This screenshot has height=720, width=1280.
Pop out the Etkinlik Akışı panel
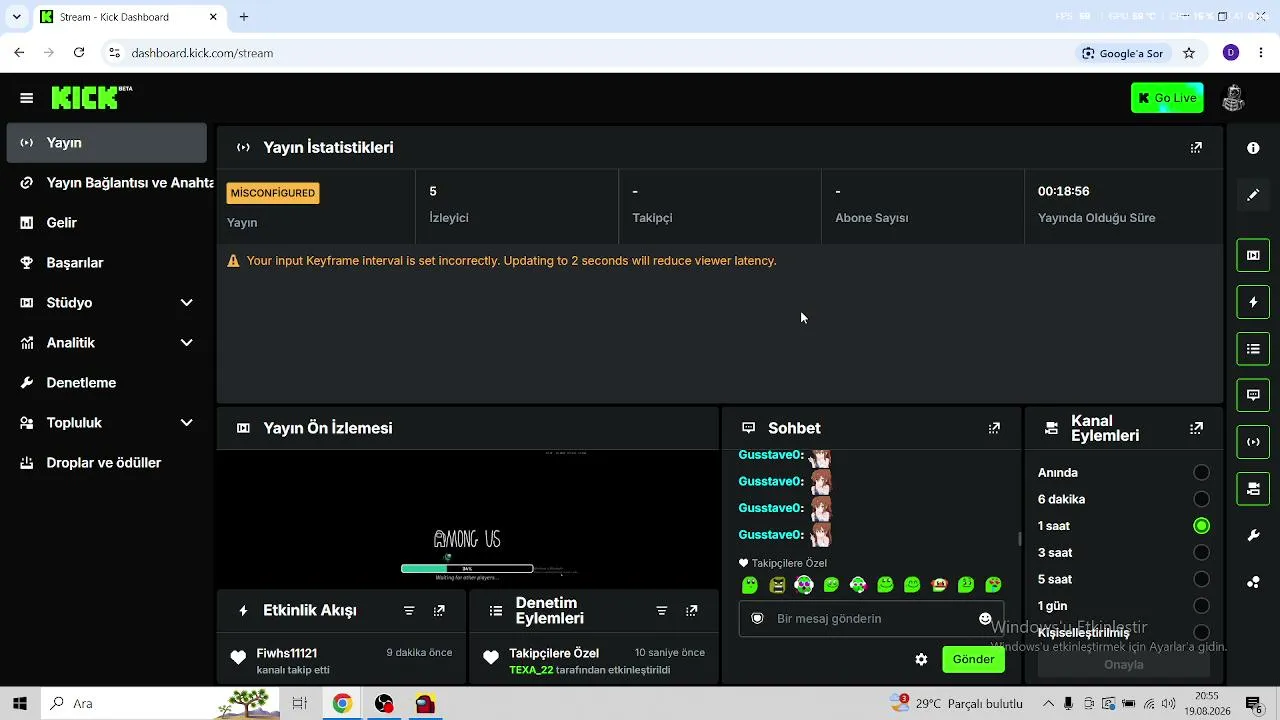439,610
